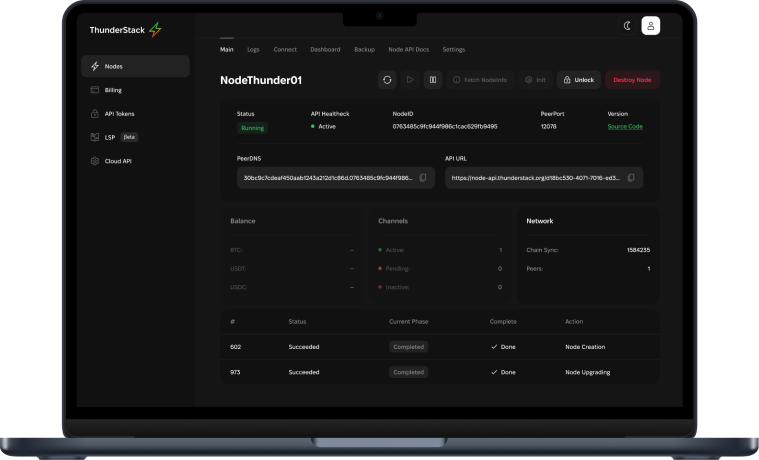Switch to the Connect tab
The height and width of the screenshot is (460, 759).
pyautogui.click(x=285, y=49)
